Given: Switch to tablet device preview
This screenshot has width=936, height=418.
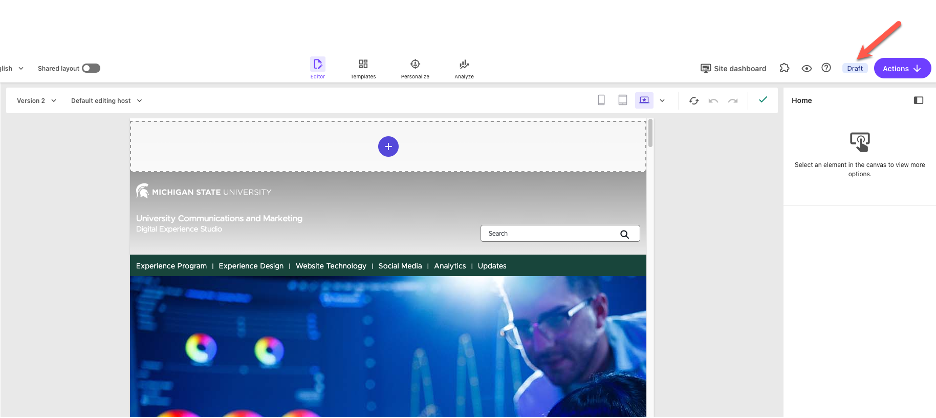Looking at the screenshot, I should pyautogui.click(x=622, y=100).
